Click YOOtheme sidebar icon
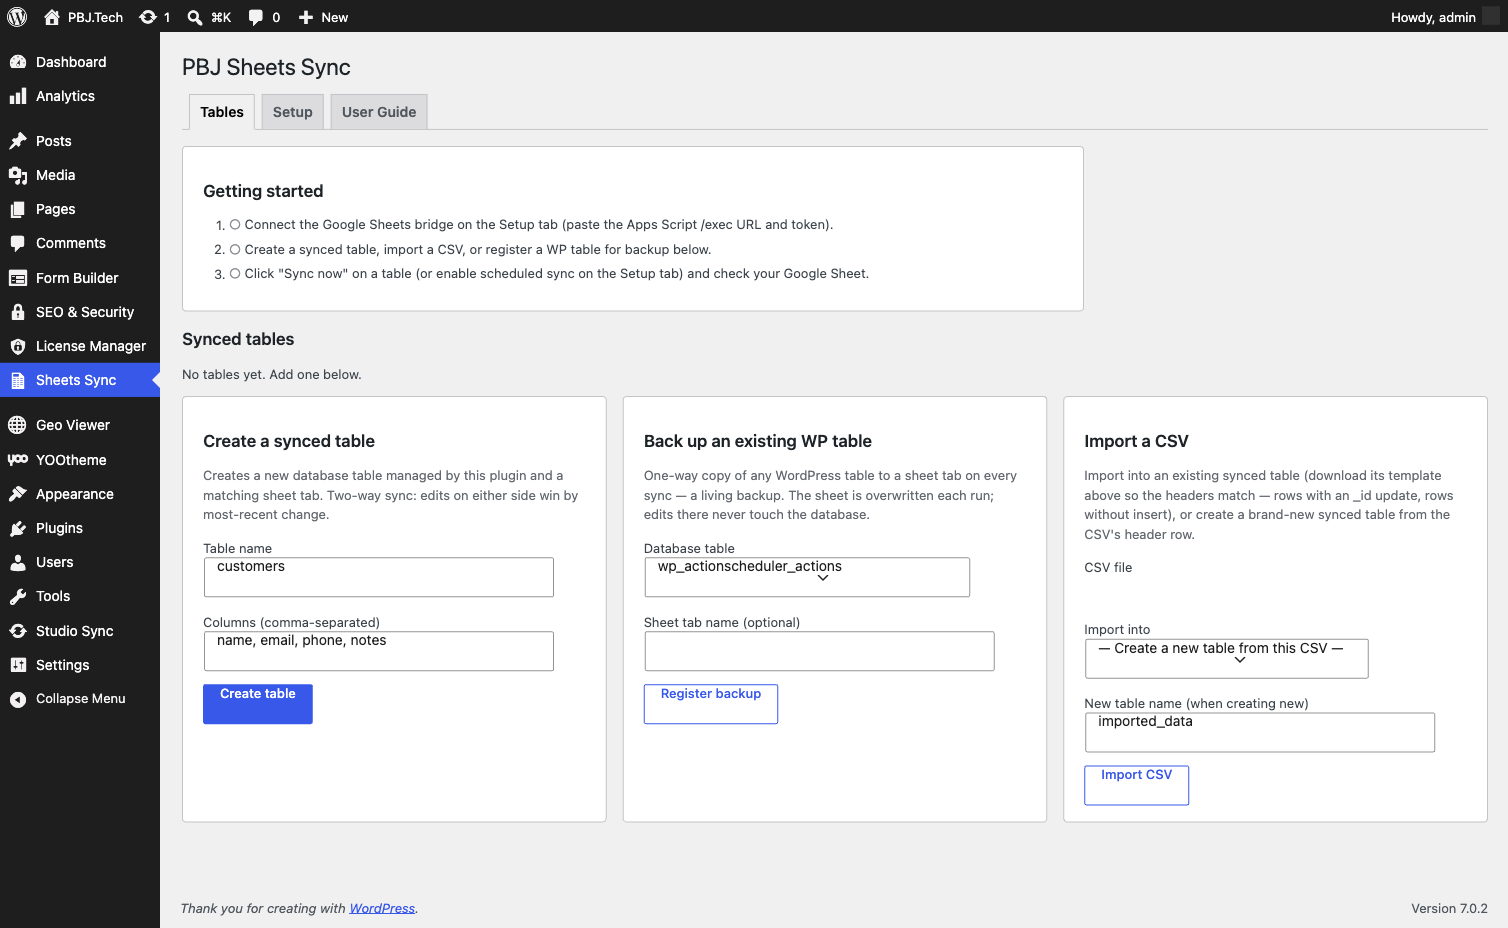The image size is (1508, 928). tap(18, 460)
